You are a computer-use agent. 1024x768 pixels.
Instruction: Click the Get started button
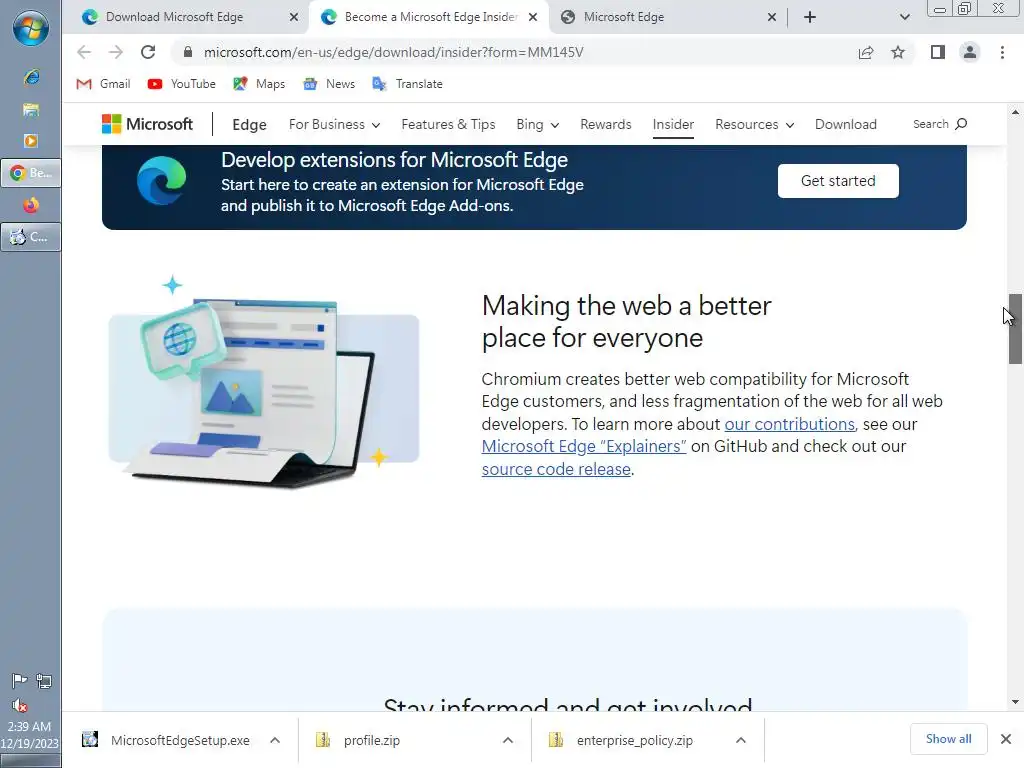click(838, 181)
